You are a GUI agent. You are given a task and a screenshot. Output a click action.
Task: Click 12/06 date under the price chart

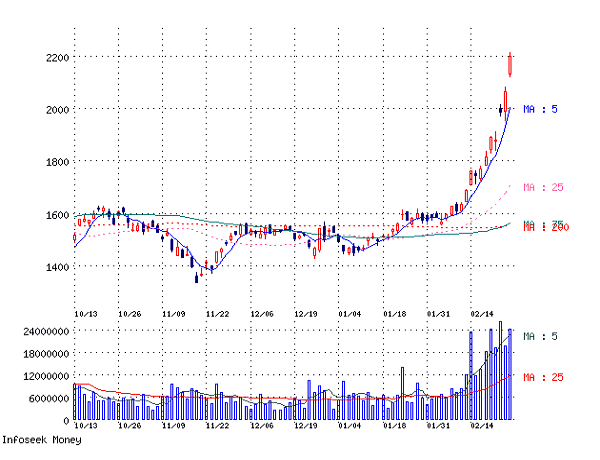(262, 314)
